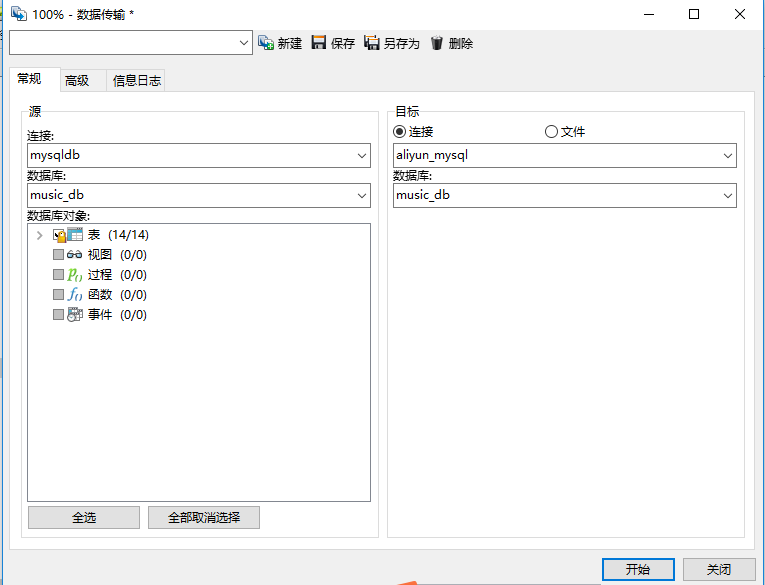Image resolution: width=765 pixels, height=585 pixels.
Task: Select the Procedures (过程) icon
Action: [x=75, y=275]
